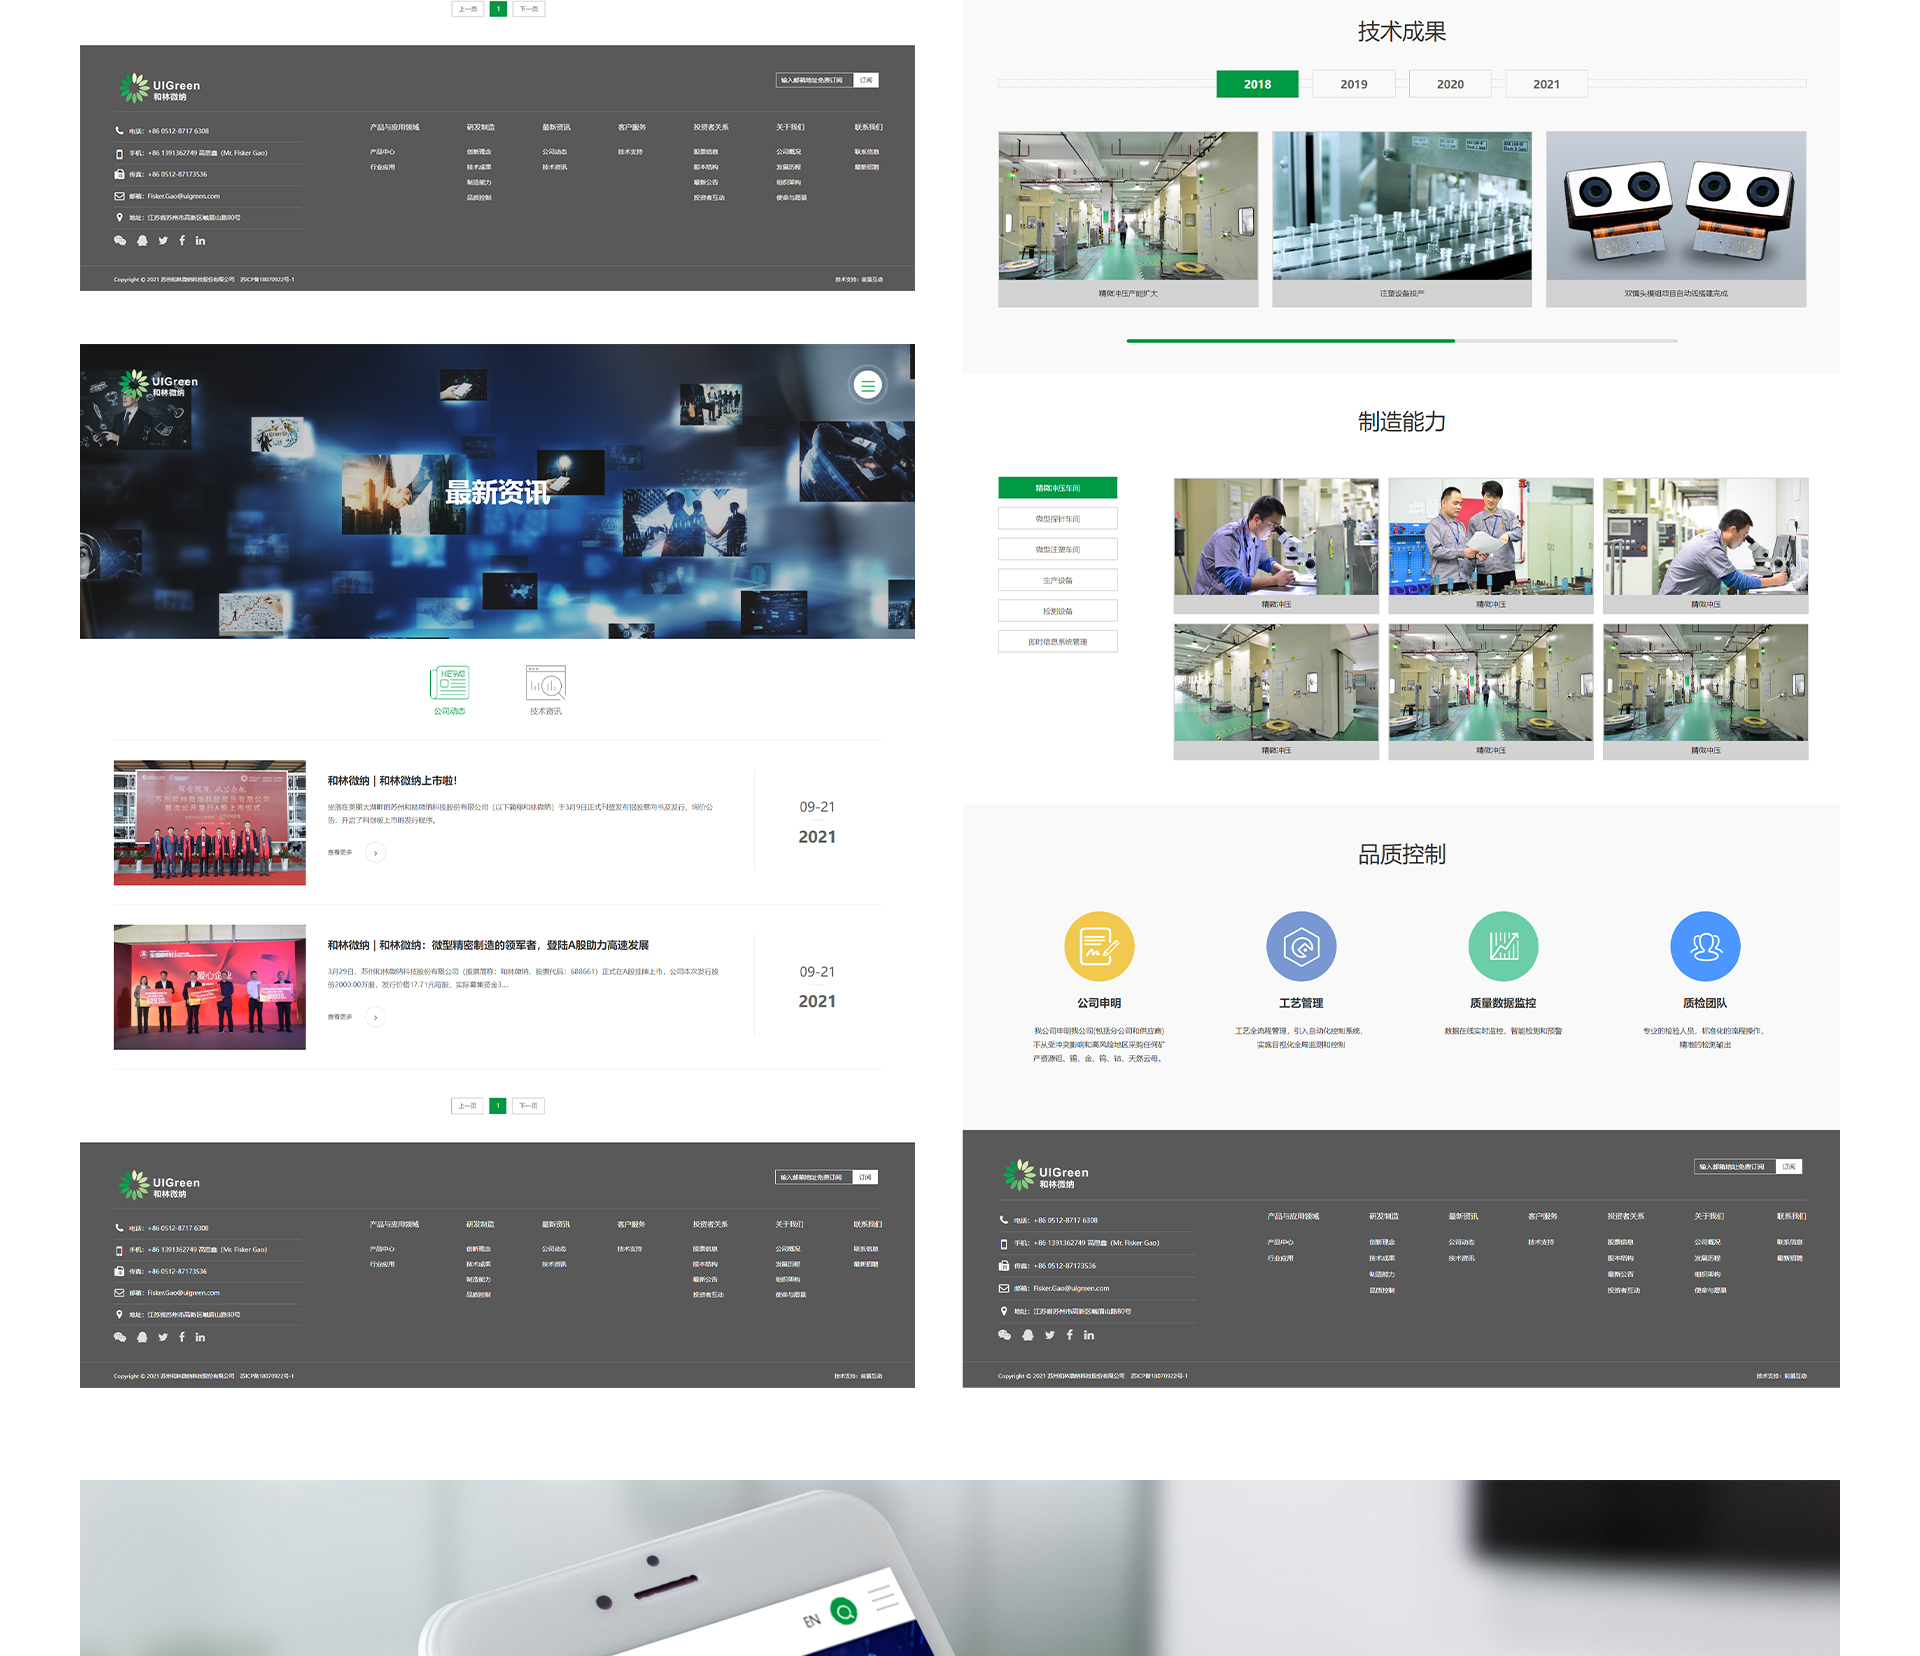Click 投资者关系 in footer under 品质控制
The image size is (1920, 1656).
[1626, 1217]
